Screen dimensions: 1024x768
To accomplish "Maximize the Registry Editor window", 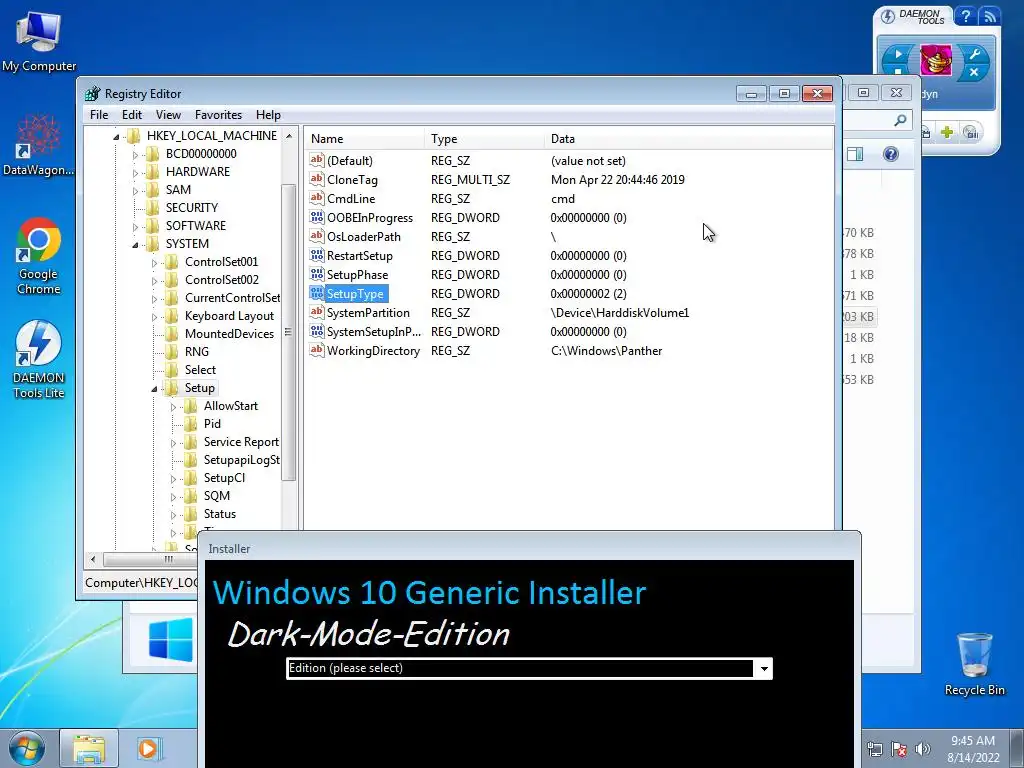I will click(x=784, y=94).
